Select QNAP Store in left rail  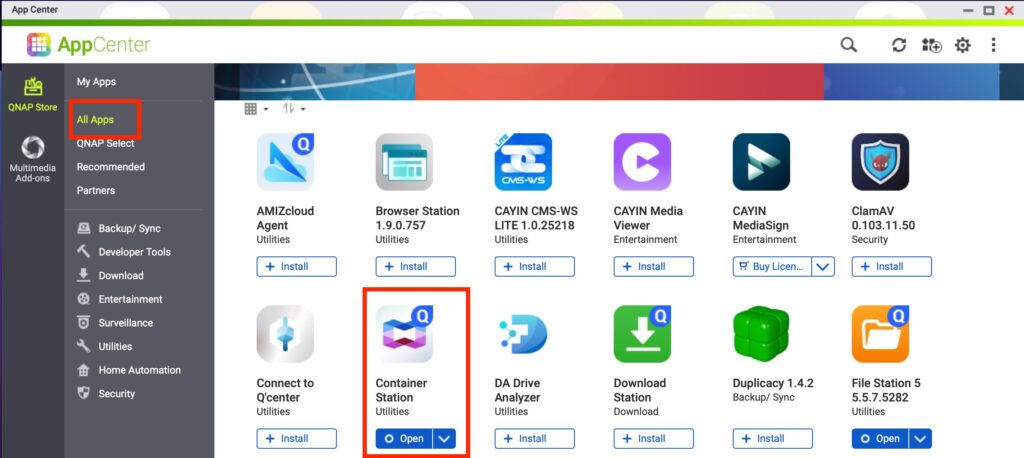(33, 95)
